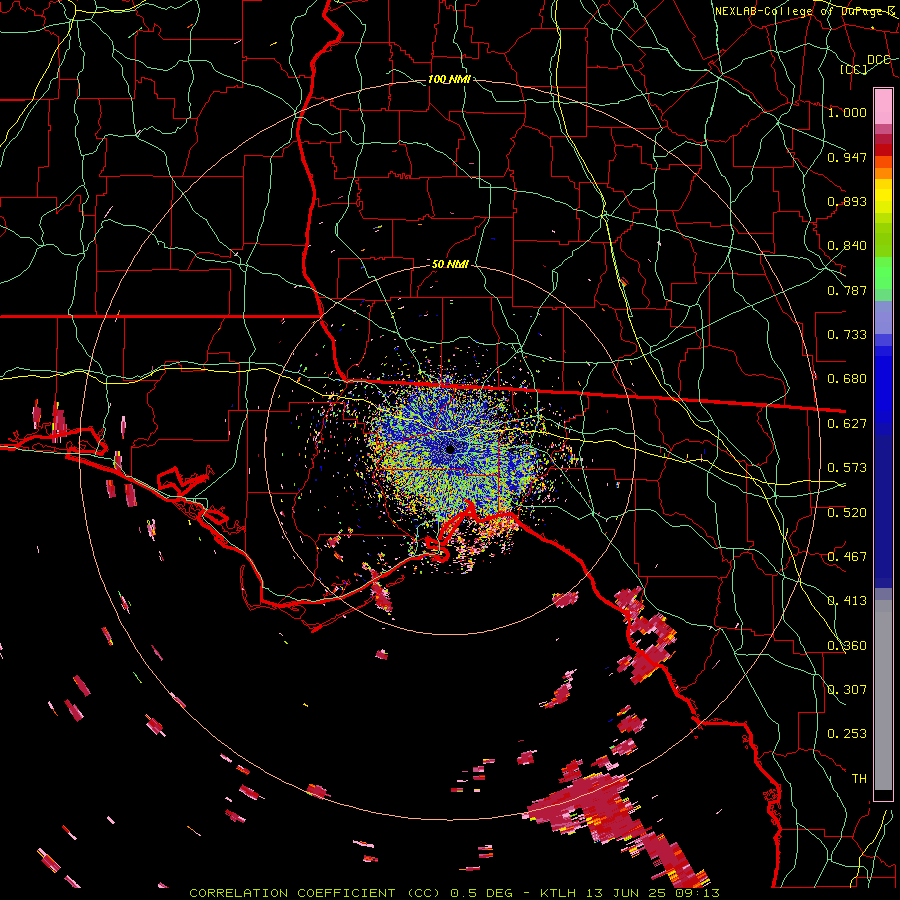Click the 0.573 scale value
Screen dimensions: 900x900
click(847, 468)
